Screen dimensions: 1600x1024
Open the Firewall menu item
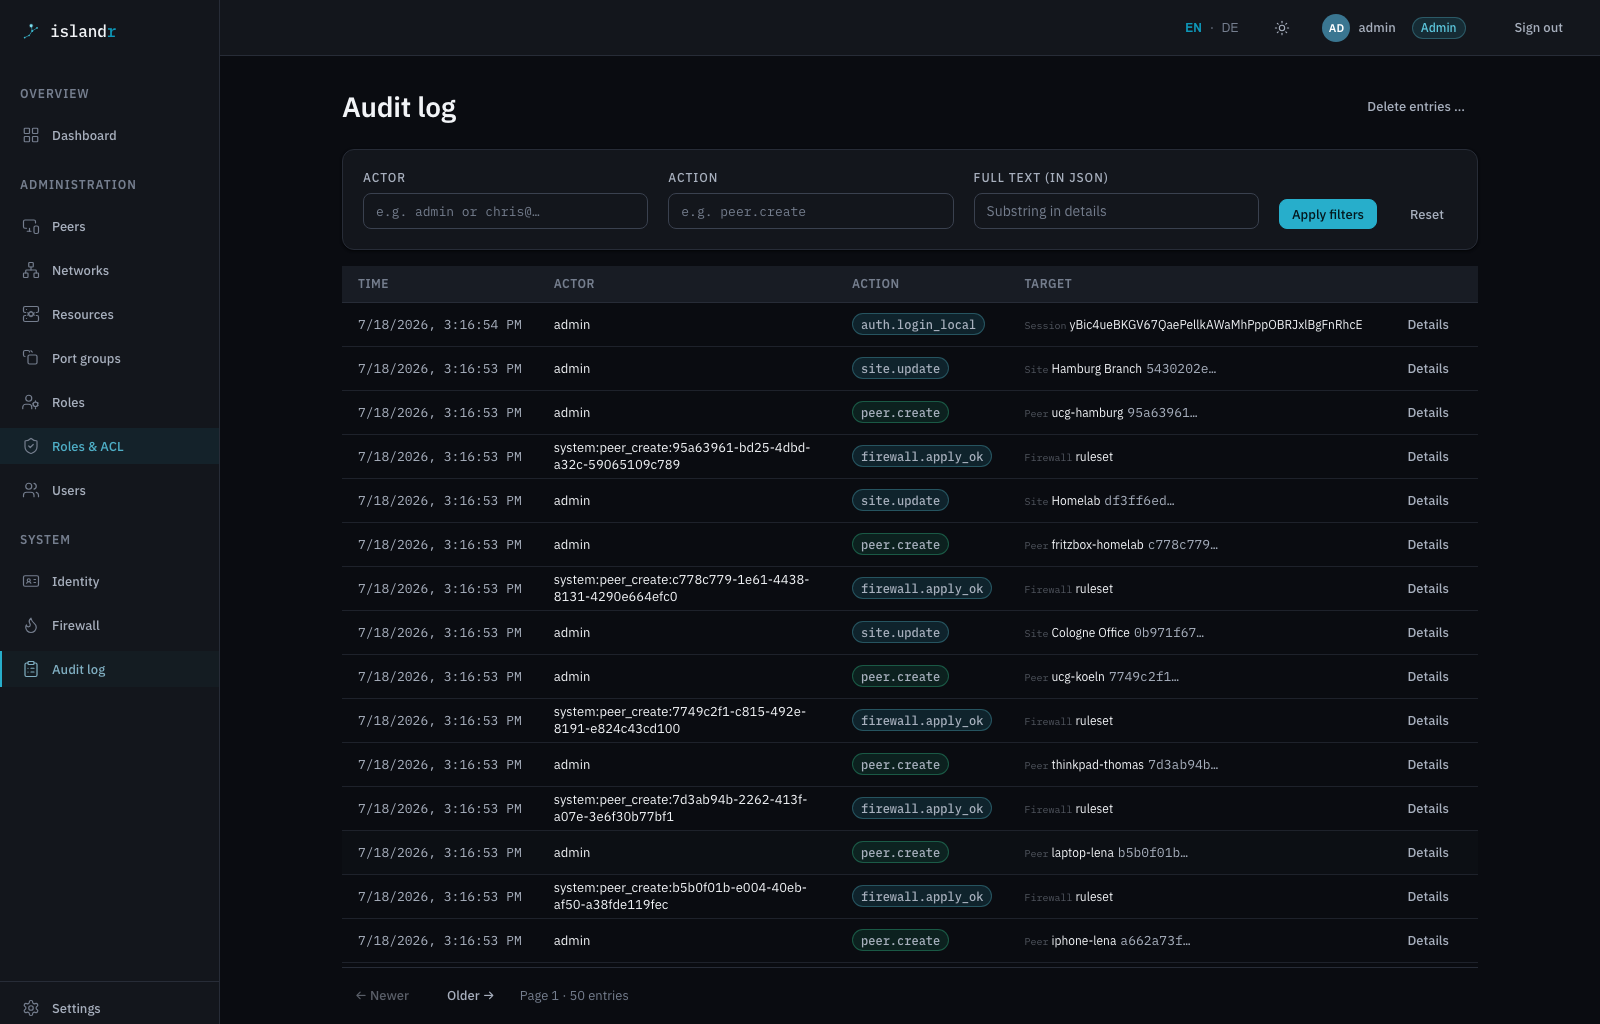tap(109, 625)
